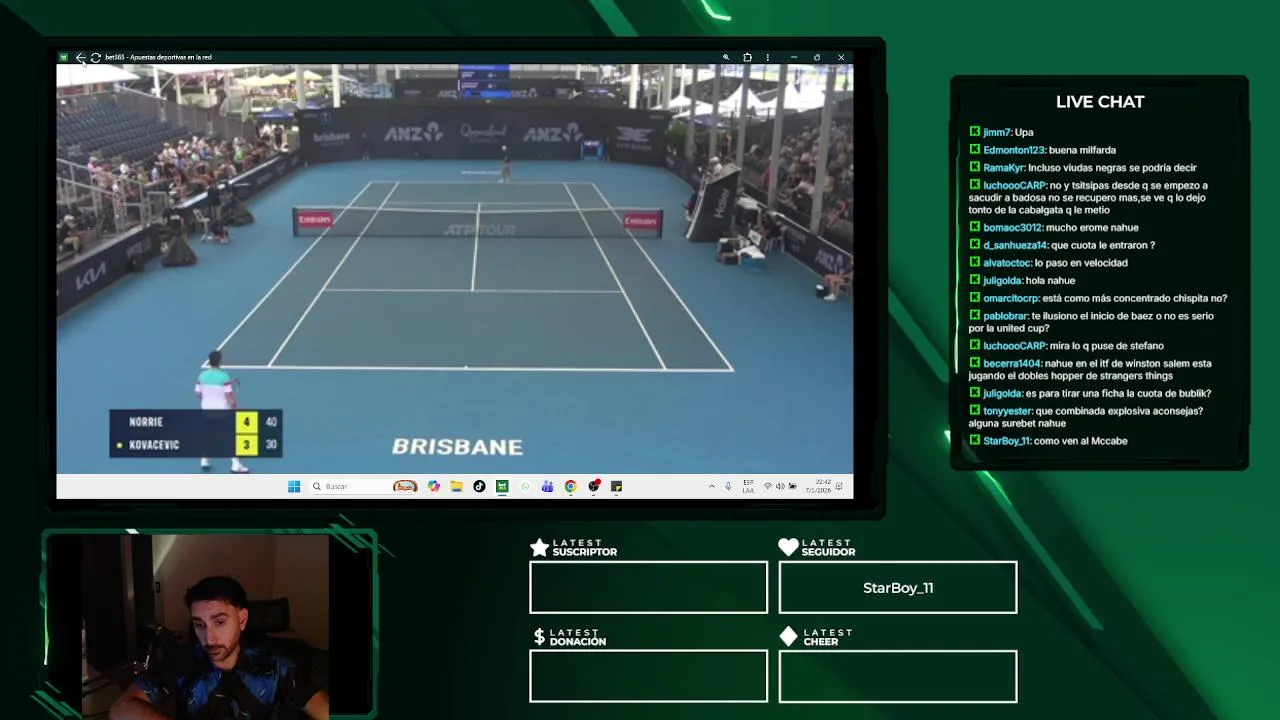Open the Sticky Notes icon in the taskbar
This screenshot has width=1280, height=720.
tap(616, 486)
